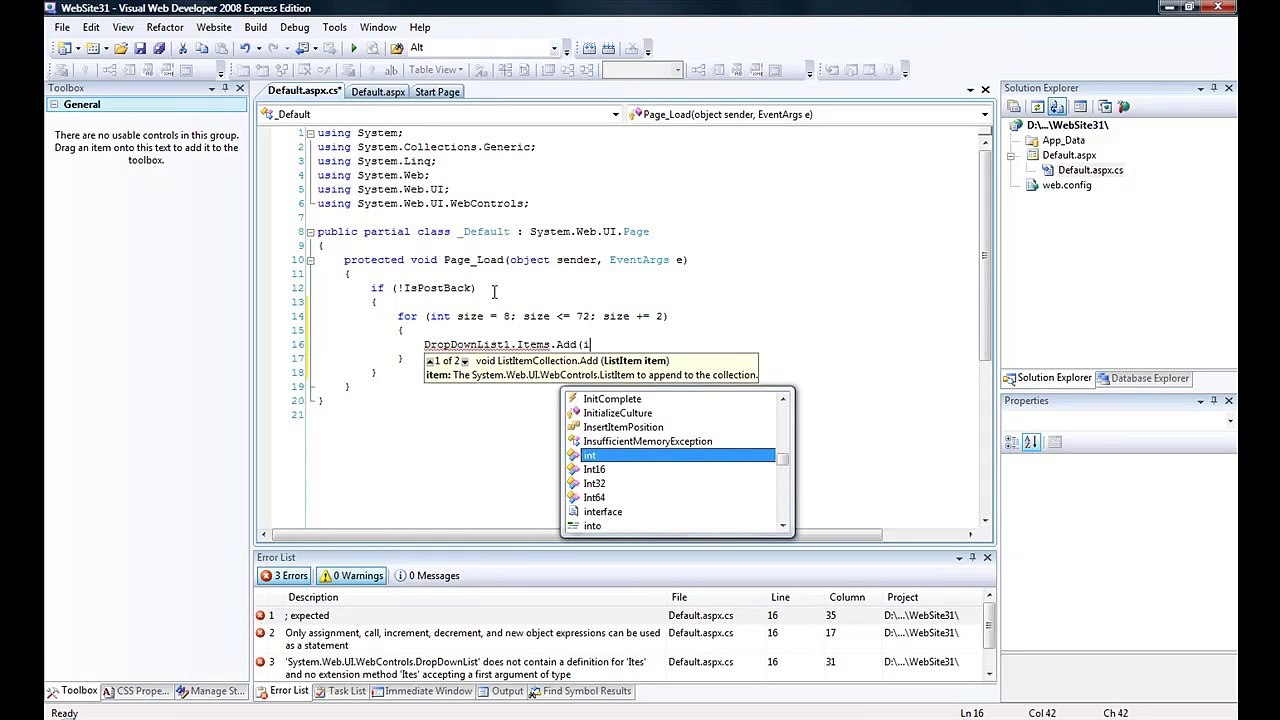
Task: Switch to the Default.aspx tab
Action: pos(378,92)
